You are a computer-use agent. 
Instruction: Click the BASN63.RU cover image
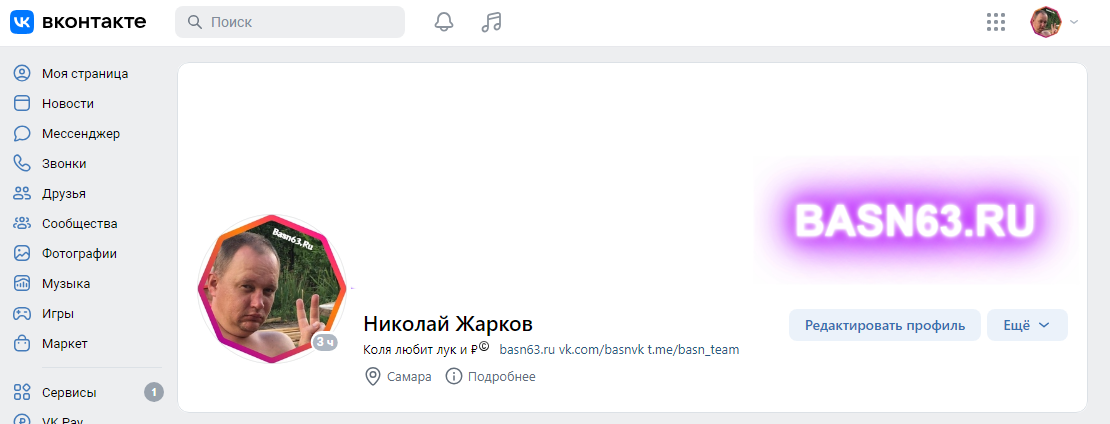916,221
